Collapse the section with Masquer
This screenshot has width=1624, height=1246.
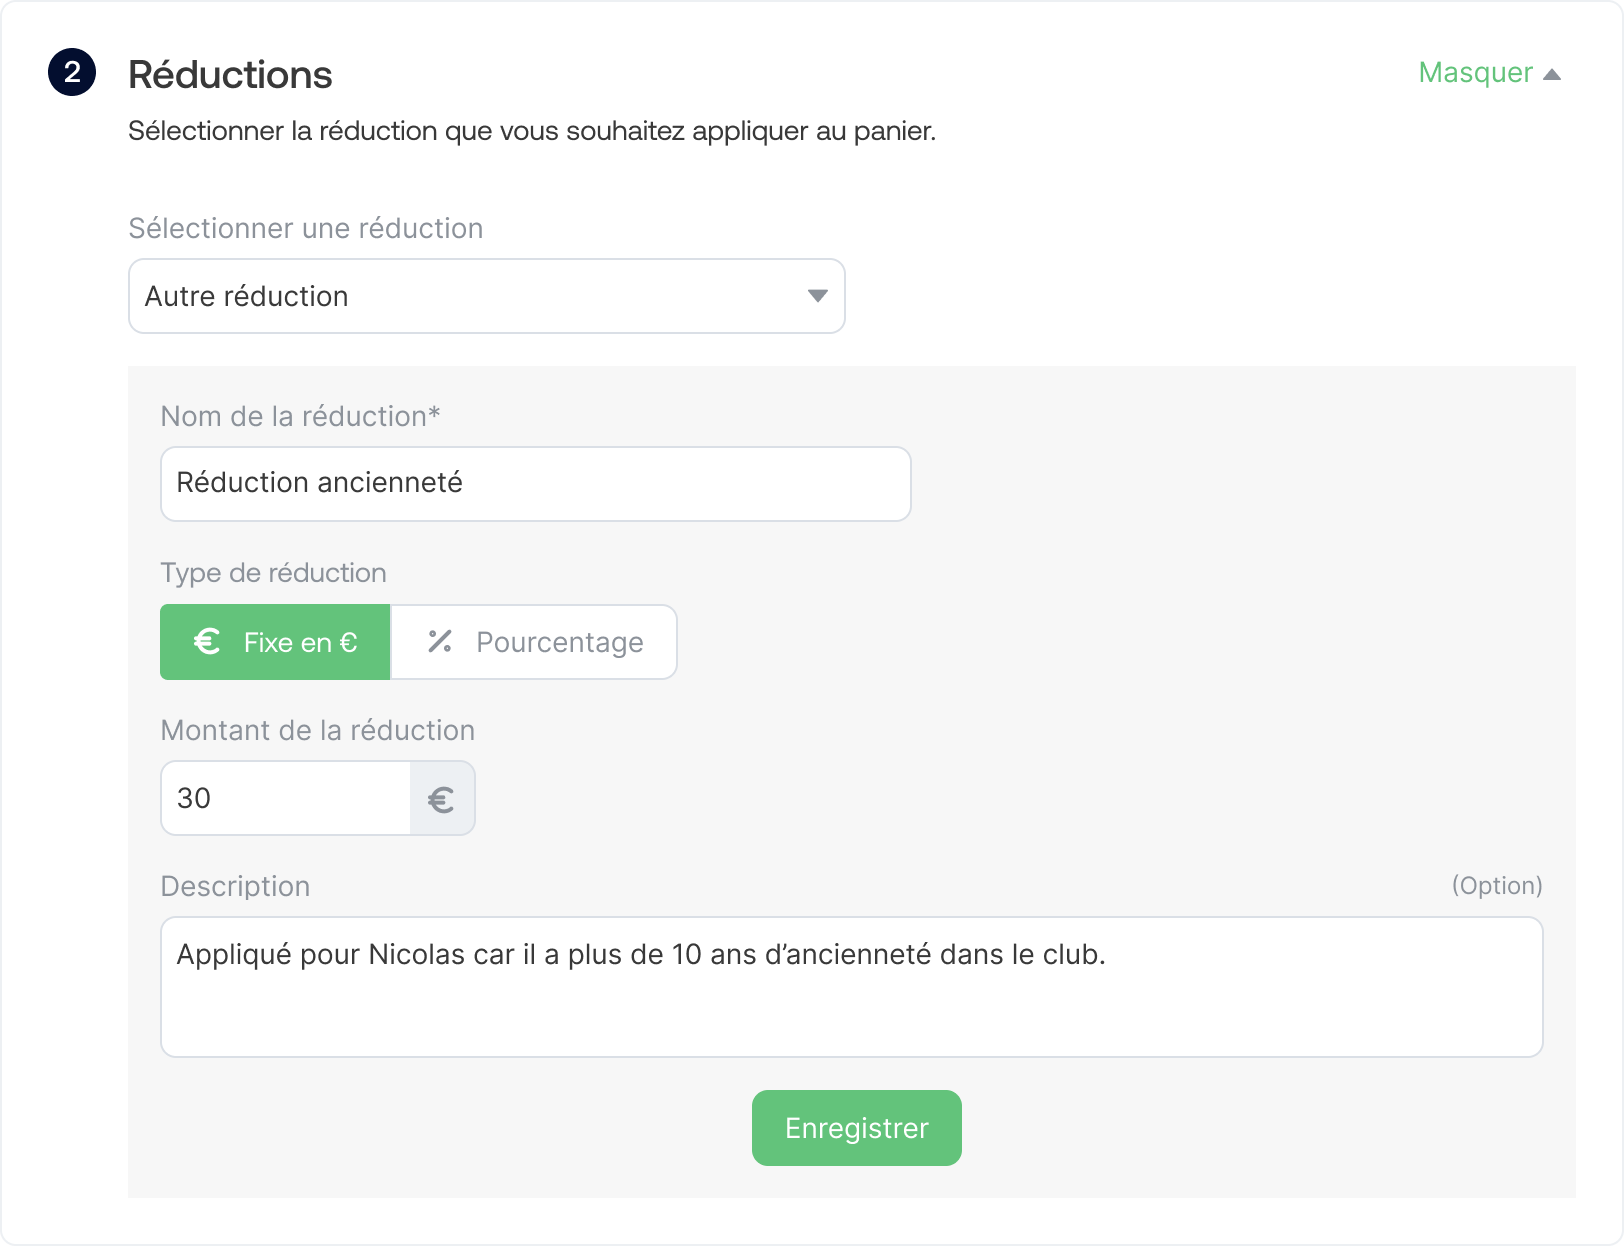[x=1476, y=73]
